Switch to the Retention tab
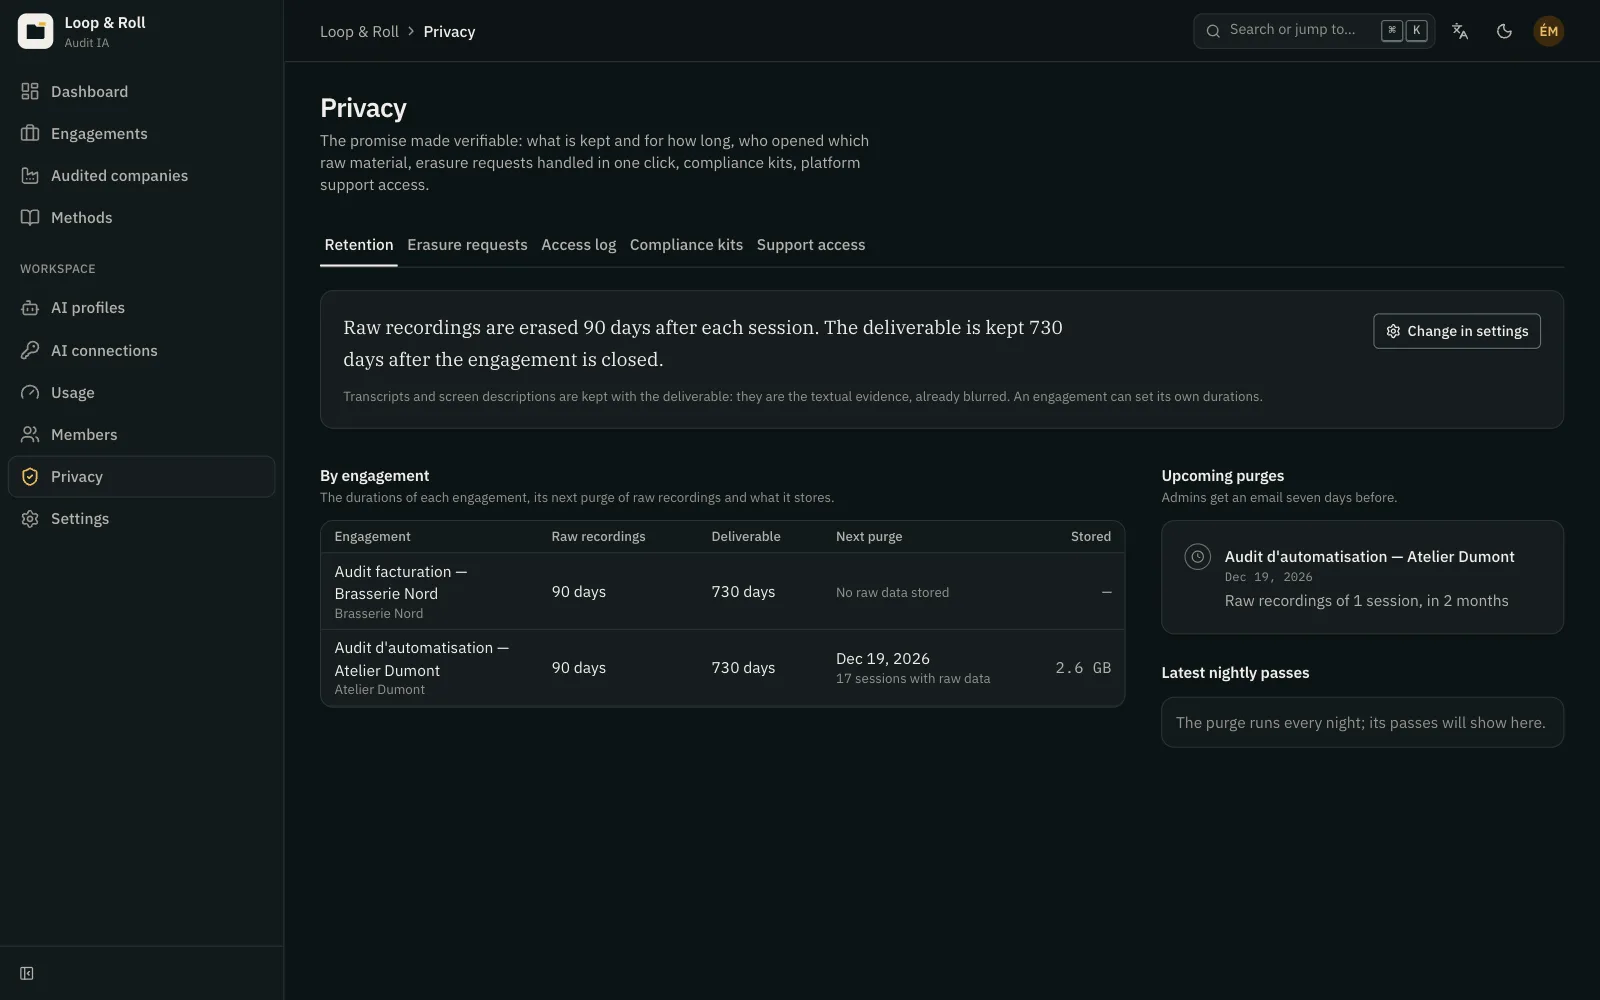The image size is (1600, 1000). pos(359,245)
